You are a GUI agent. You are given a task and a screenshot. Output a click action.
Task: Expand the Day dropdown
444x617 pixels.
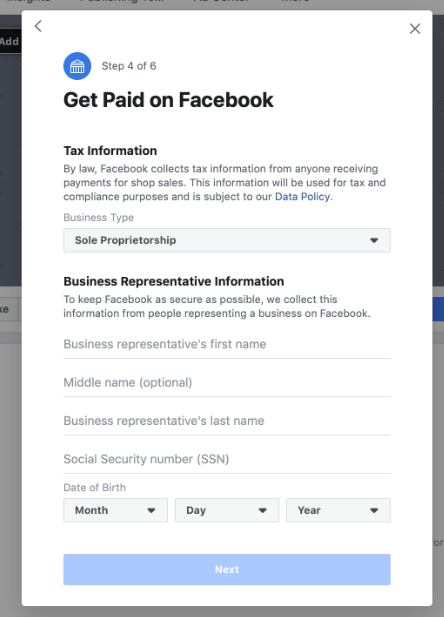(227, 510)
